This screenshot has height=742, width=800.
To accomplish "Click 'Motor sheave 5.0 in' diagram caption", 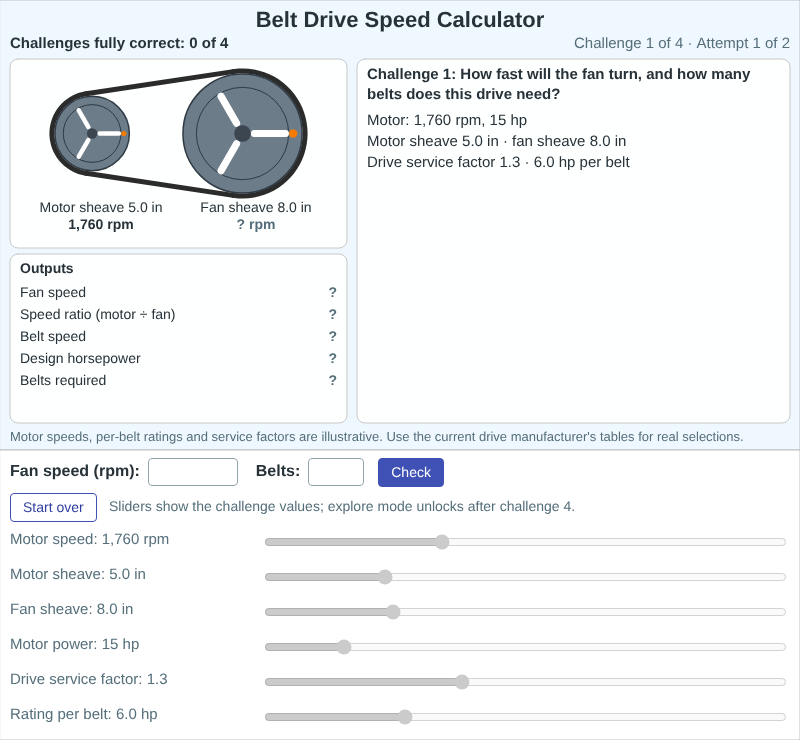I will click(101, 207).
